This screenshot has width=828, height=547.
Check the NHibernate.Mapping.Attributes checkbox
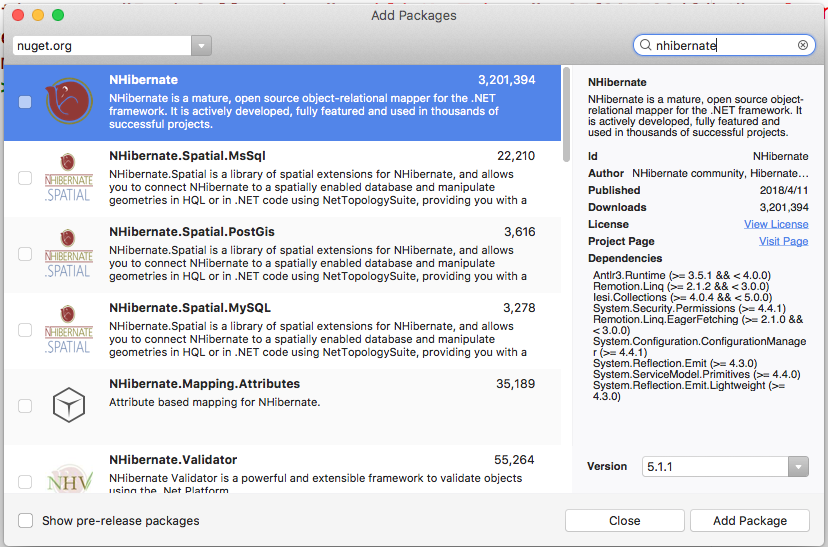[25, 406]
